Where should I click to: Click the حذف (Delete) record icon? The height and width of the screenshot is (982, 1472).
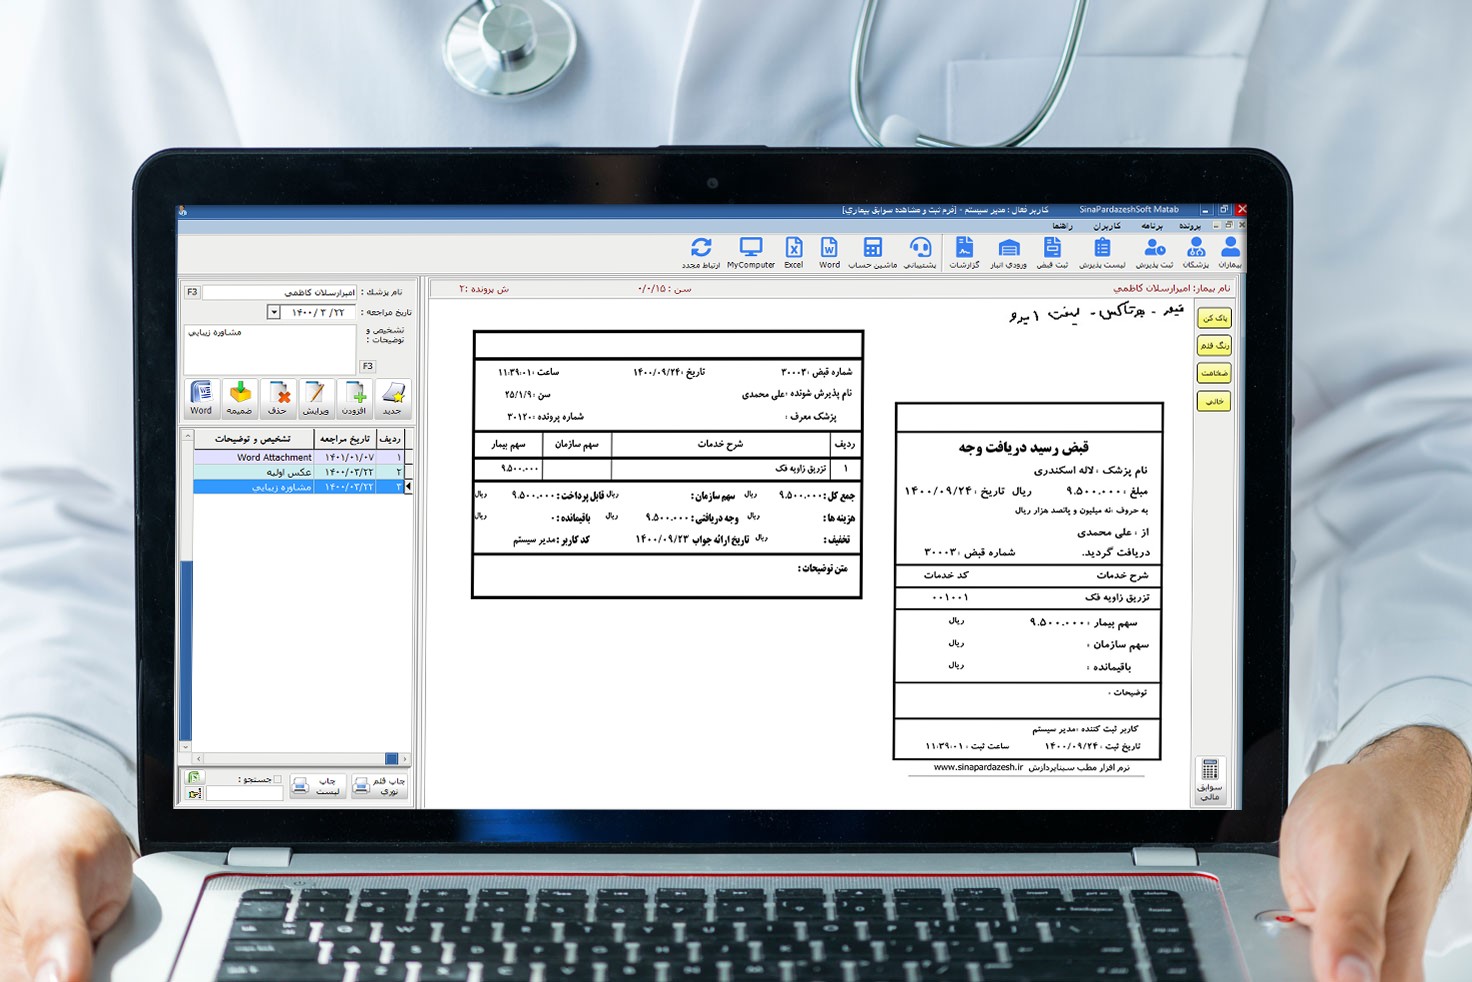click(279, 398)
